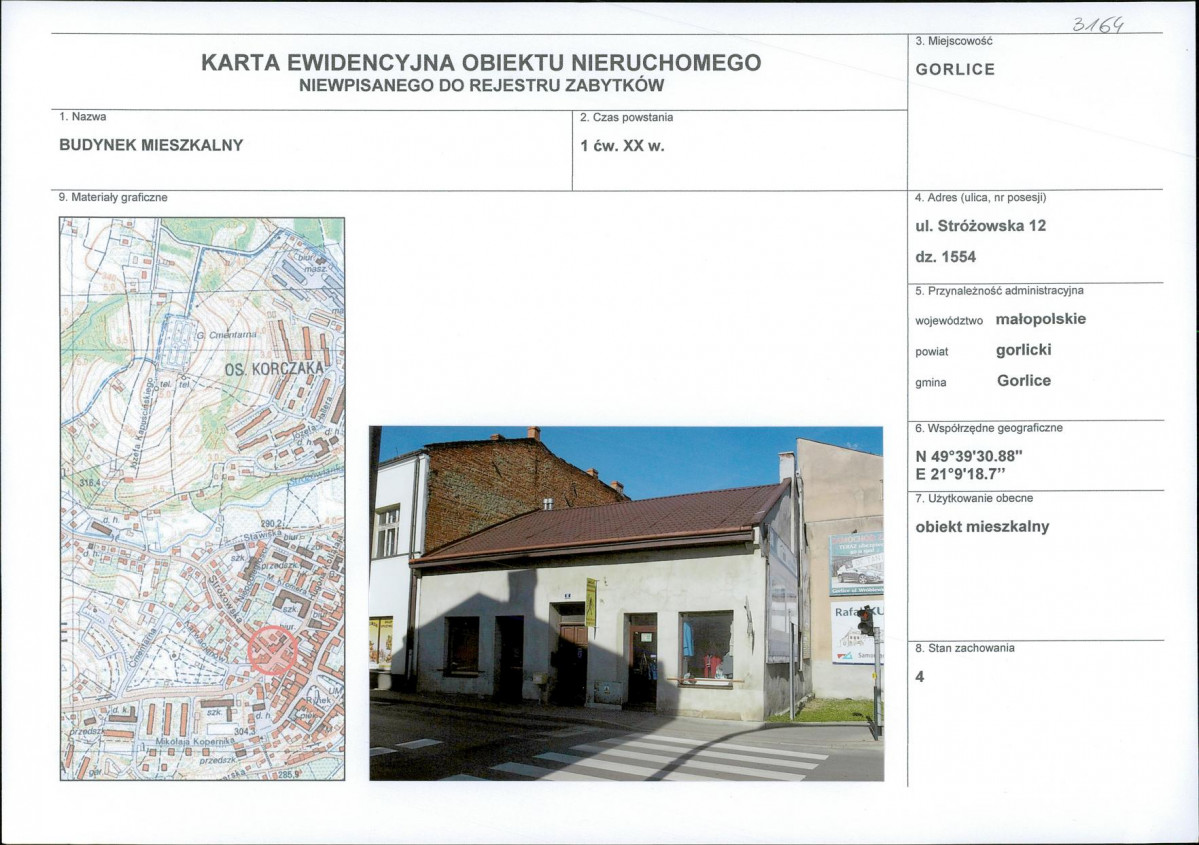Click the handwritten number 3164

tap(1099, 25)
